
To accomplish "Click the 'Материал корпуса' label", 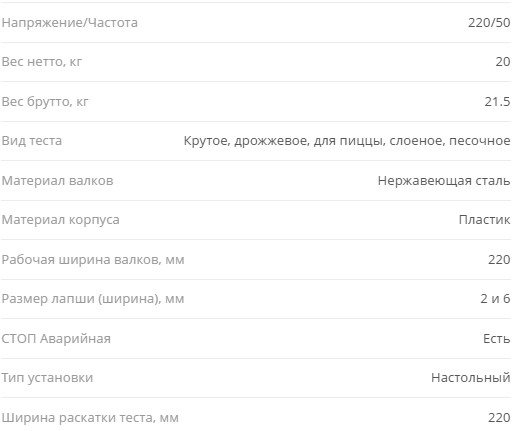I will pyautogui.click(x=60, y=220).
